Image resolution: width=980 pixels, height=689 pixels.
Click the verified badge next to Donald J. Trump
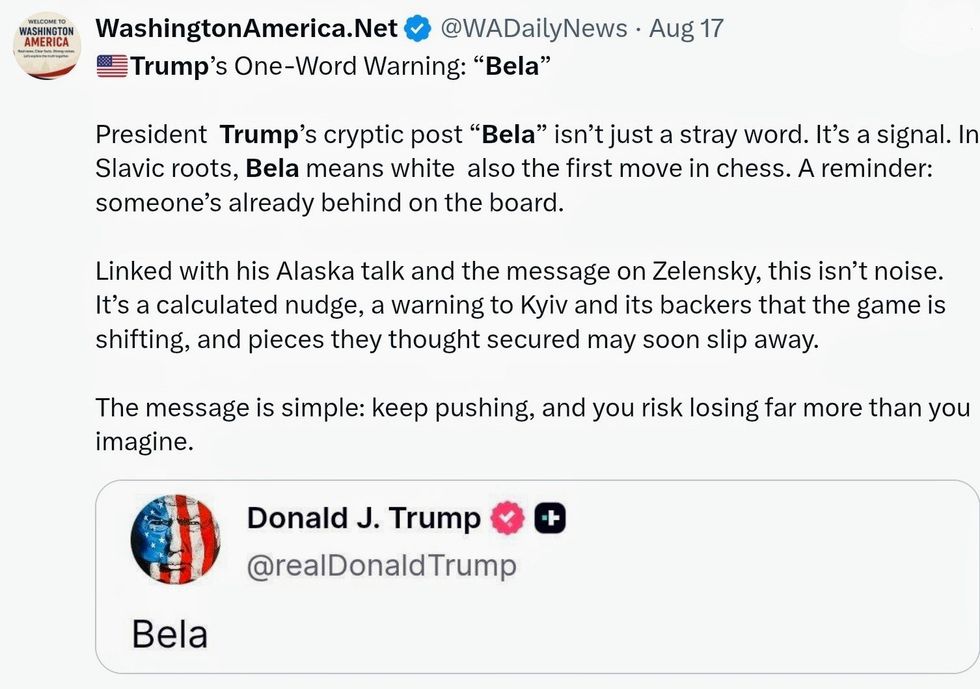tap(508, 518)
